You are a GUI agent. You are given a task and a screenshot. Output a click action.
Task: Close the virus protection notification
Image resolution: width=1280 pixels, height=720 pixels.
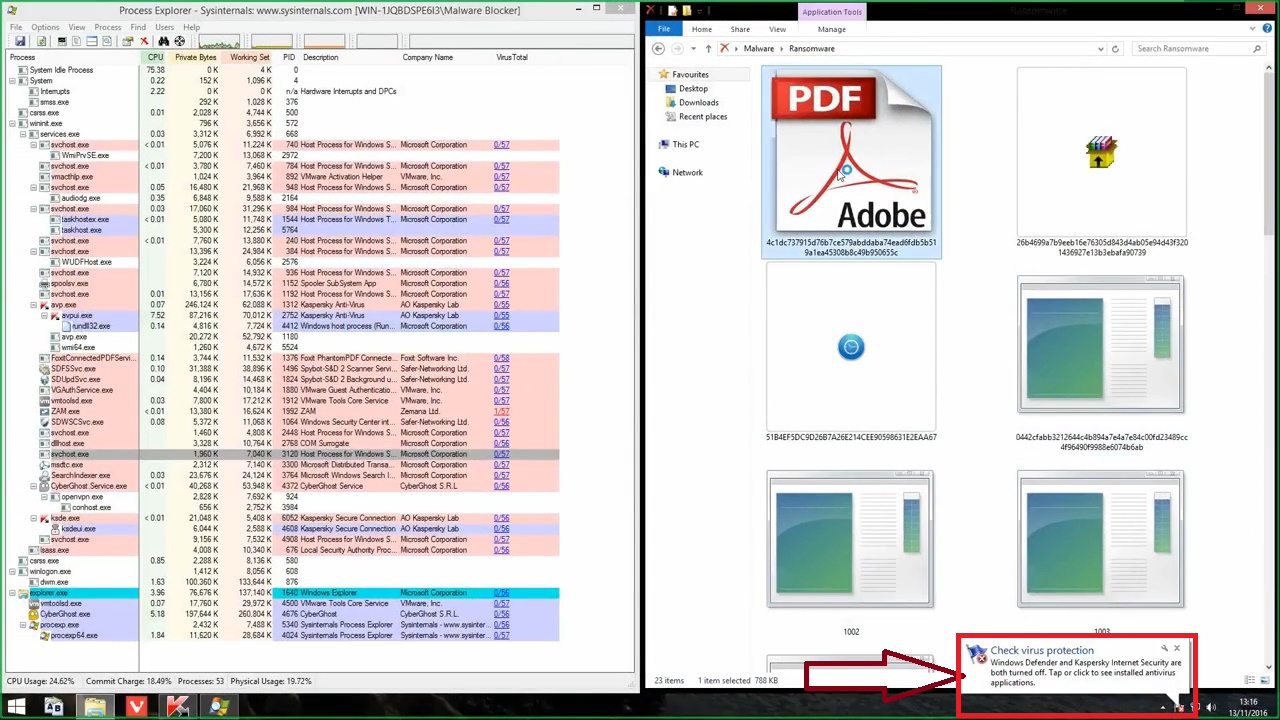pos(1177,648)
